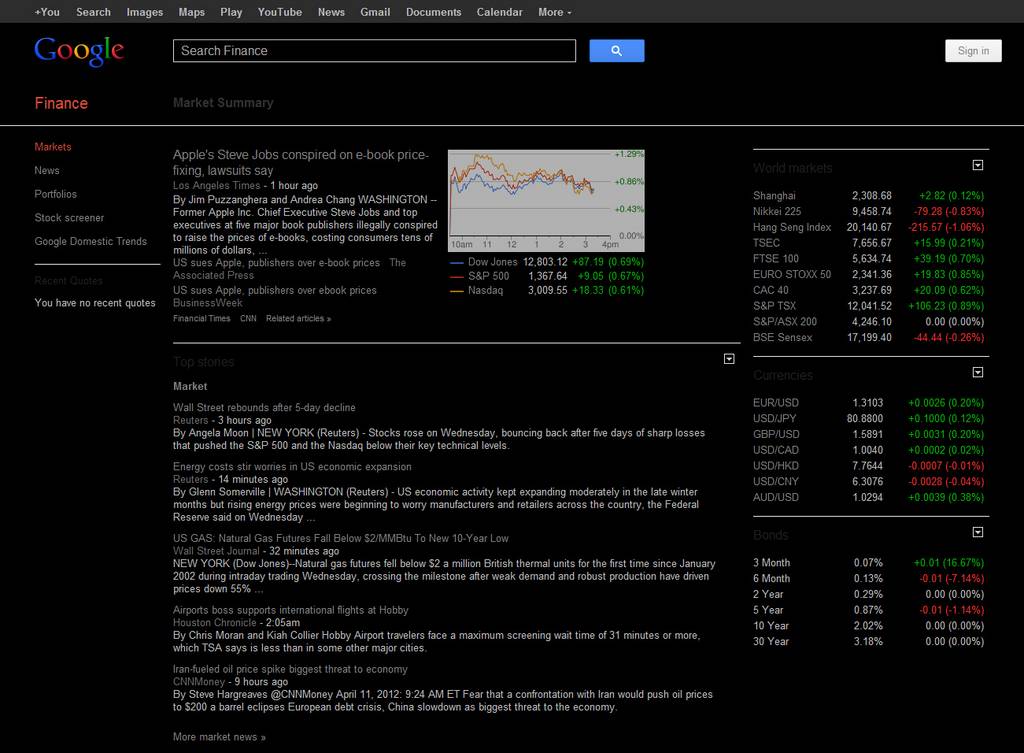Open EURO STOXX 50 row
This screenshot has width=1024, height=753.
click(x=792, y=274)
